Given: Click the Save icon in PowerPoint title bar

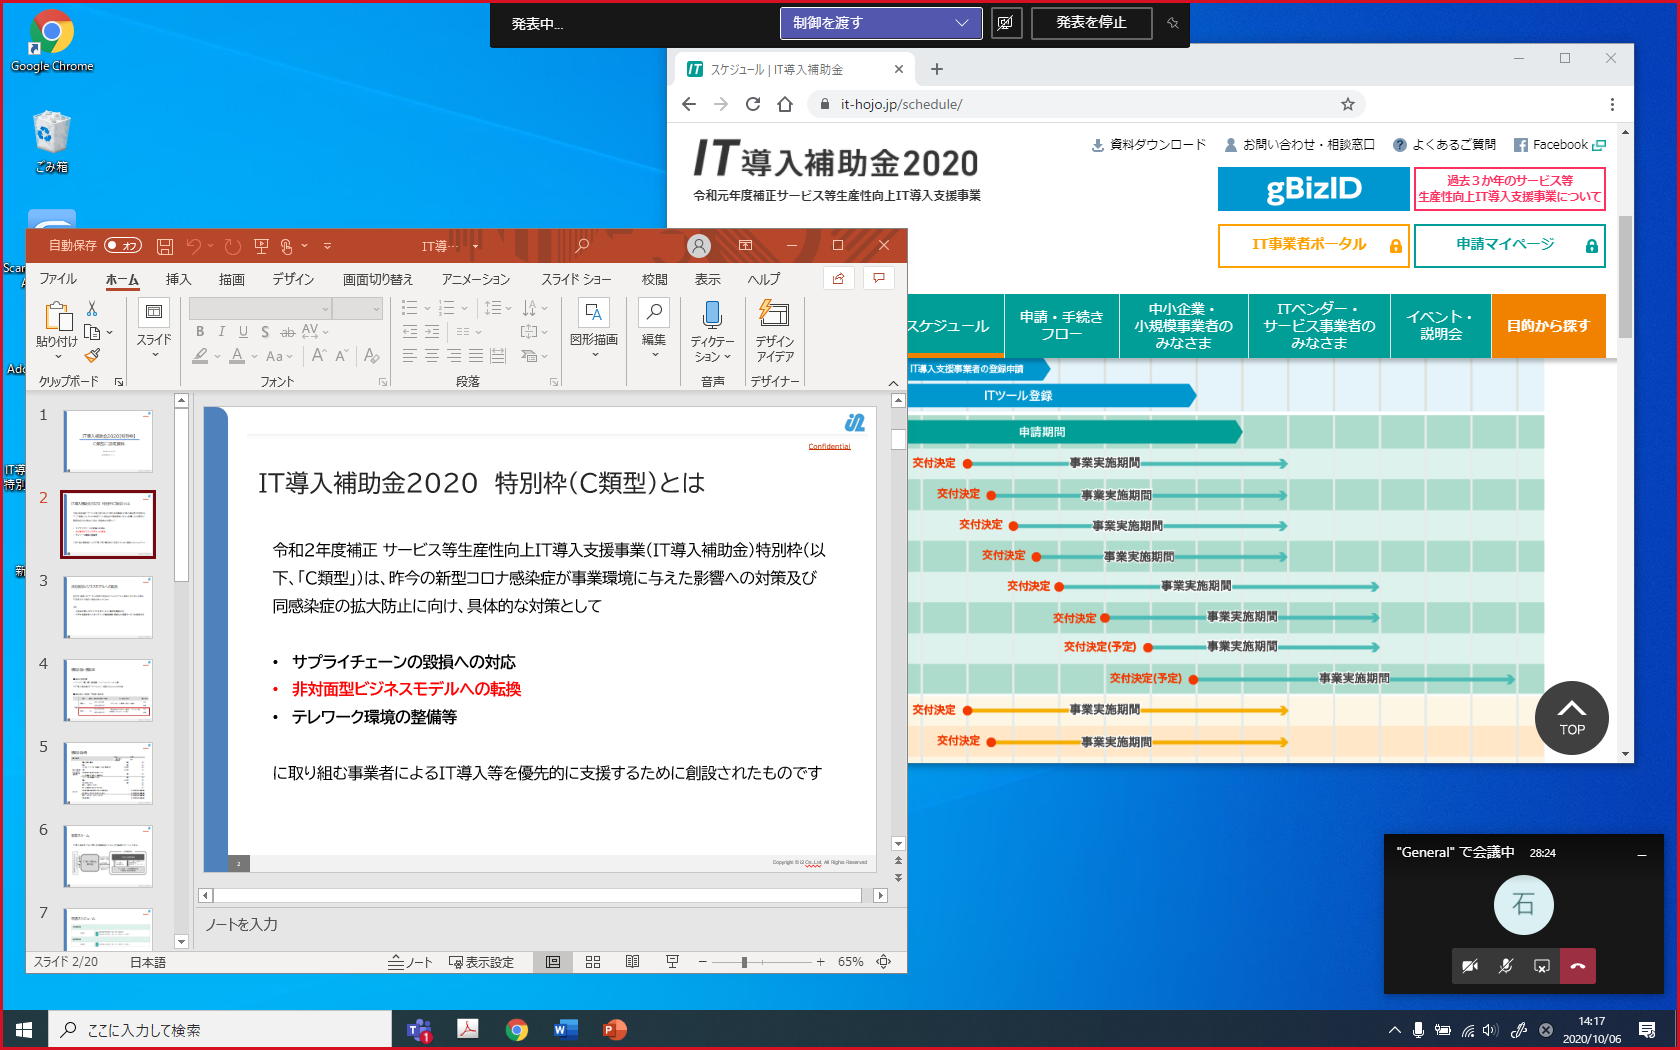Looking at the screenshot, I should click(x=165, y=246).
